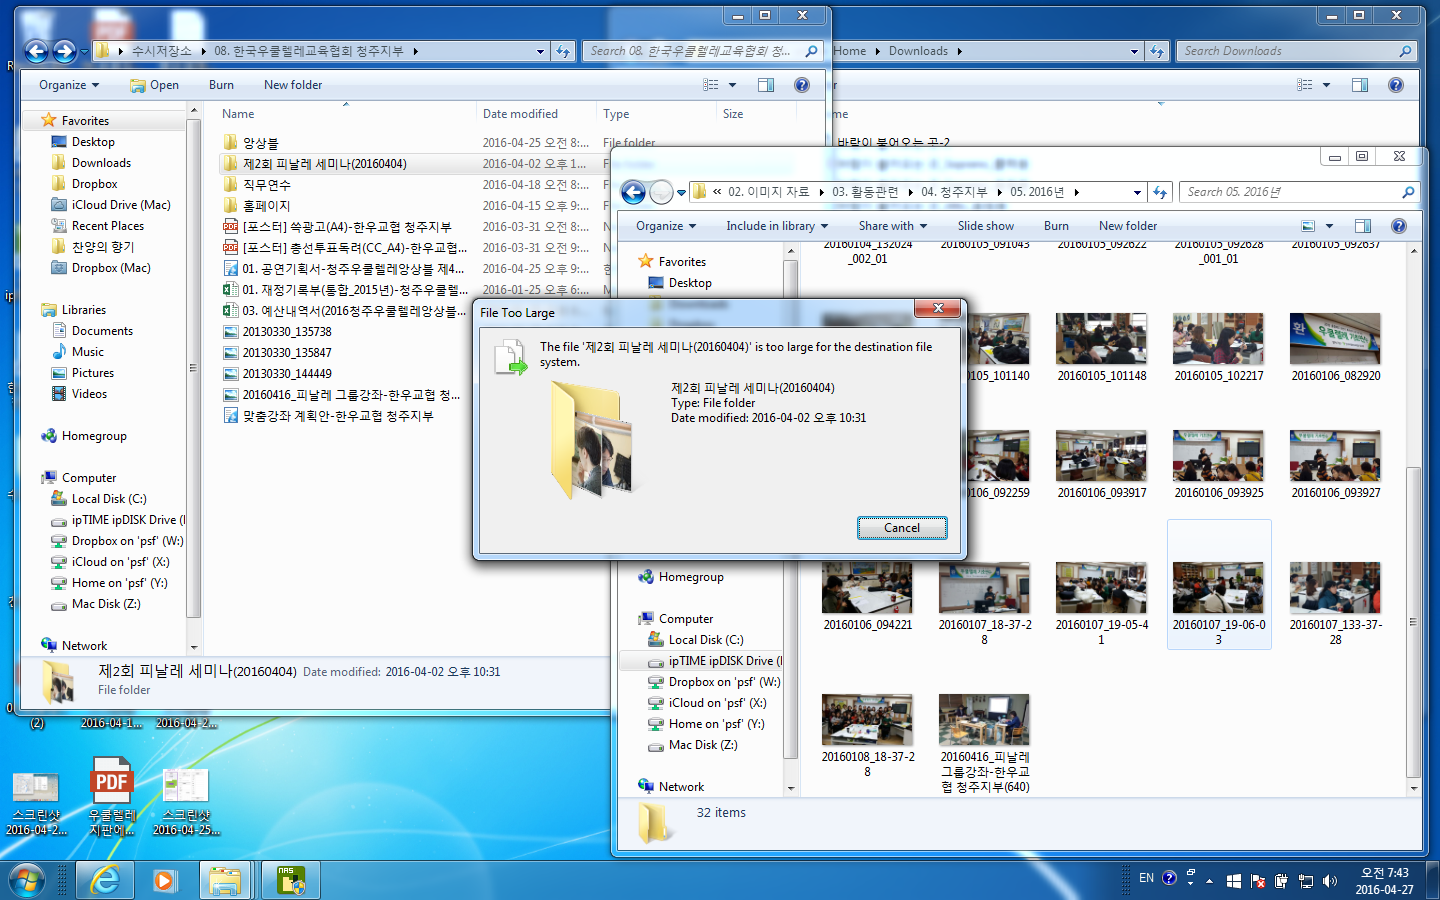Toggle the preview pane in the 05. 2016년 window
The image size is (1440, 900).
tap(1363, 226)
